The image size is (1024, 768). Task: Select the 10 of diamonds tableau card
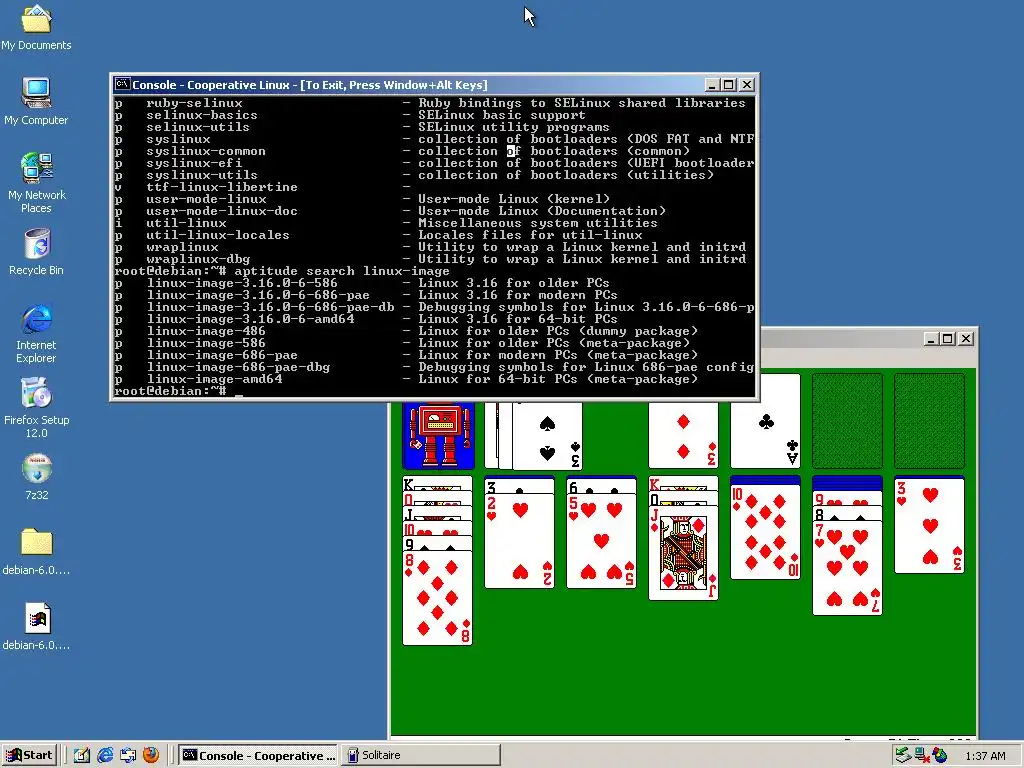(x=765, y=532)
